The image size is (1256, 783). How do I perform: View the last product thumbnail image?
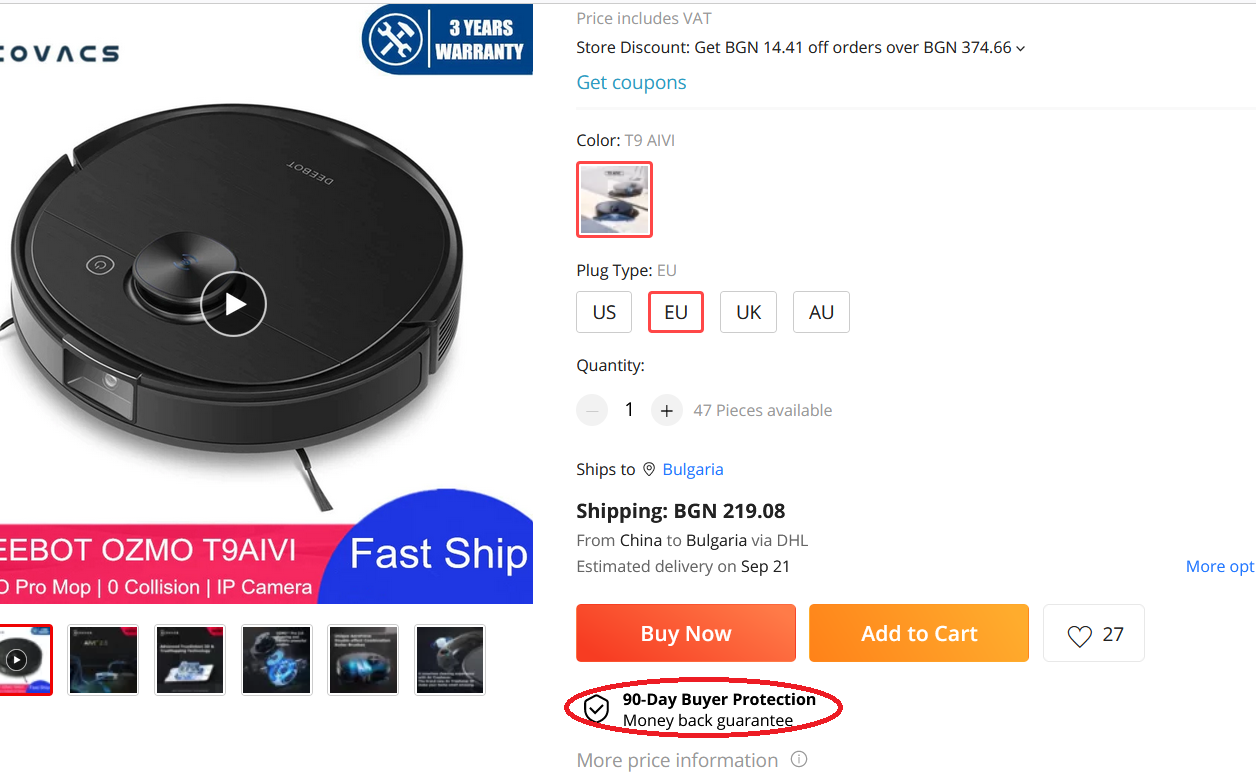tap(450, 660)
